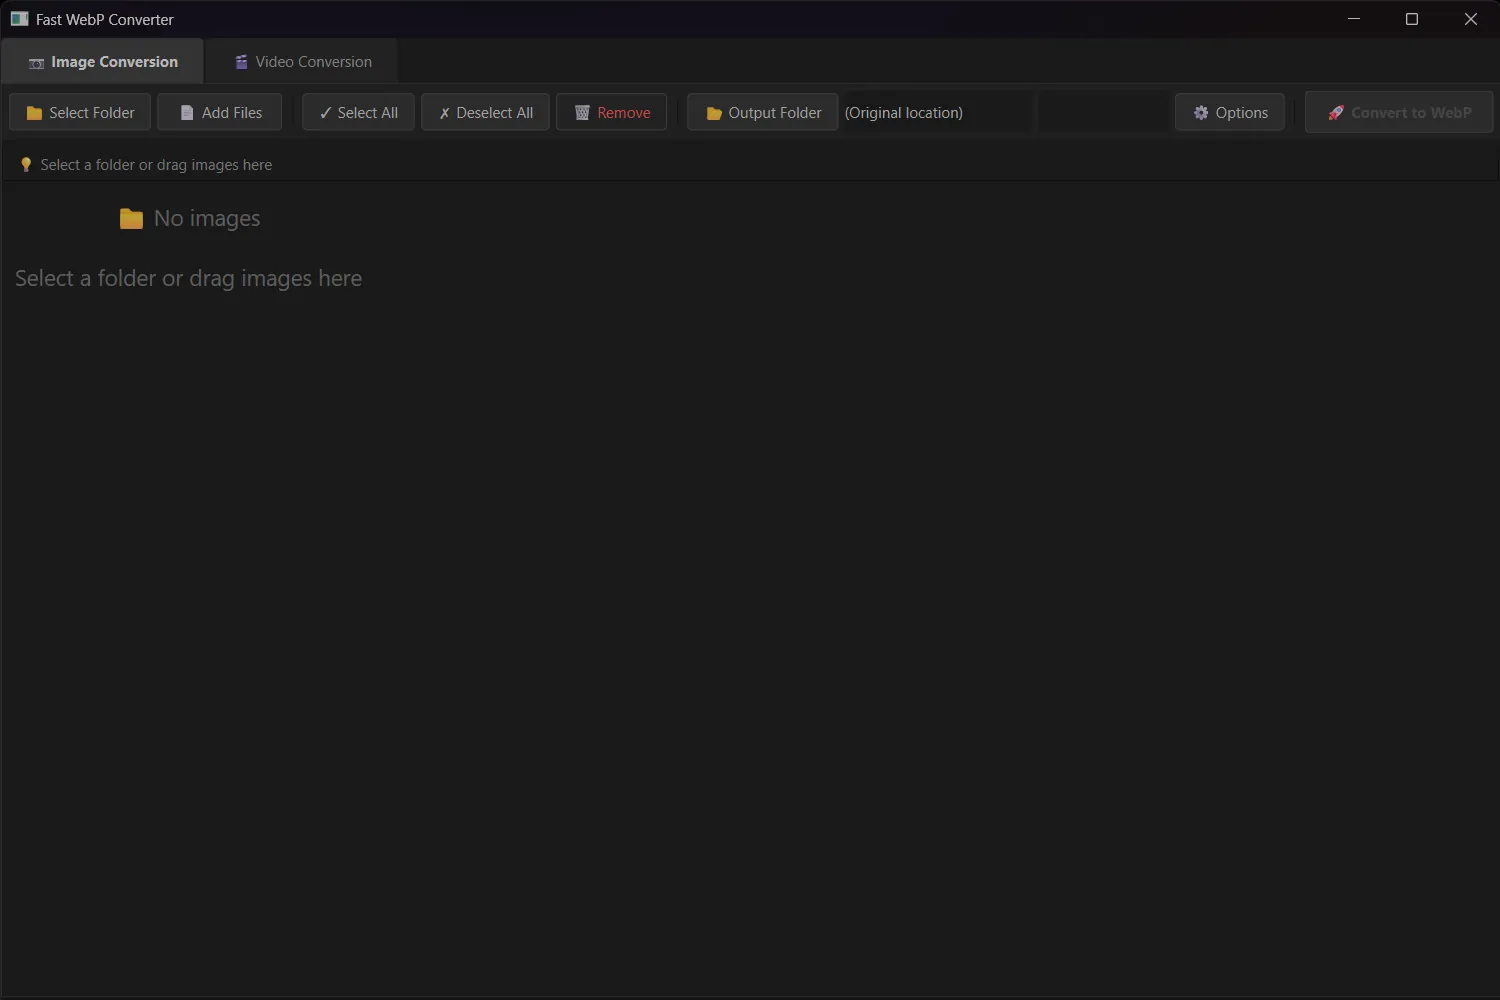Click the Convert to WebP button
Viewport: 1500px width, 1000px height.
1398,112
